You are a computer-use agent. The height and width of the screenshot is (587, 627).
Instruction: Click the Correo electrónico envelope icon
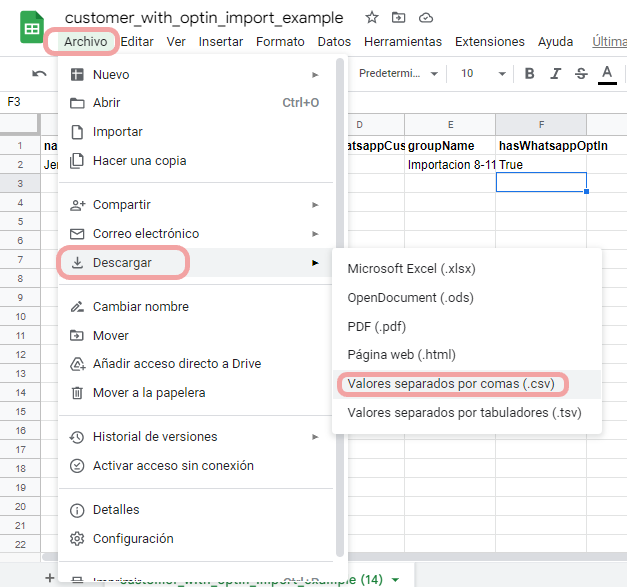click(77, 234)
